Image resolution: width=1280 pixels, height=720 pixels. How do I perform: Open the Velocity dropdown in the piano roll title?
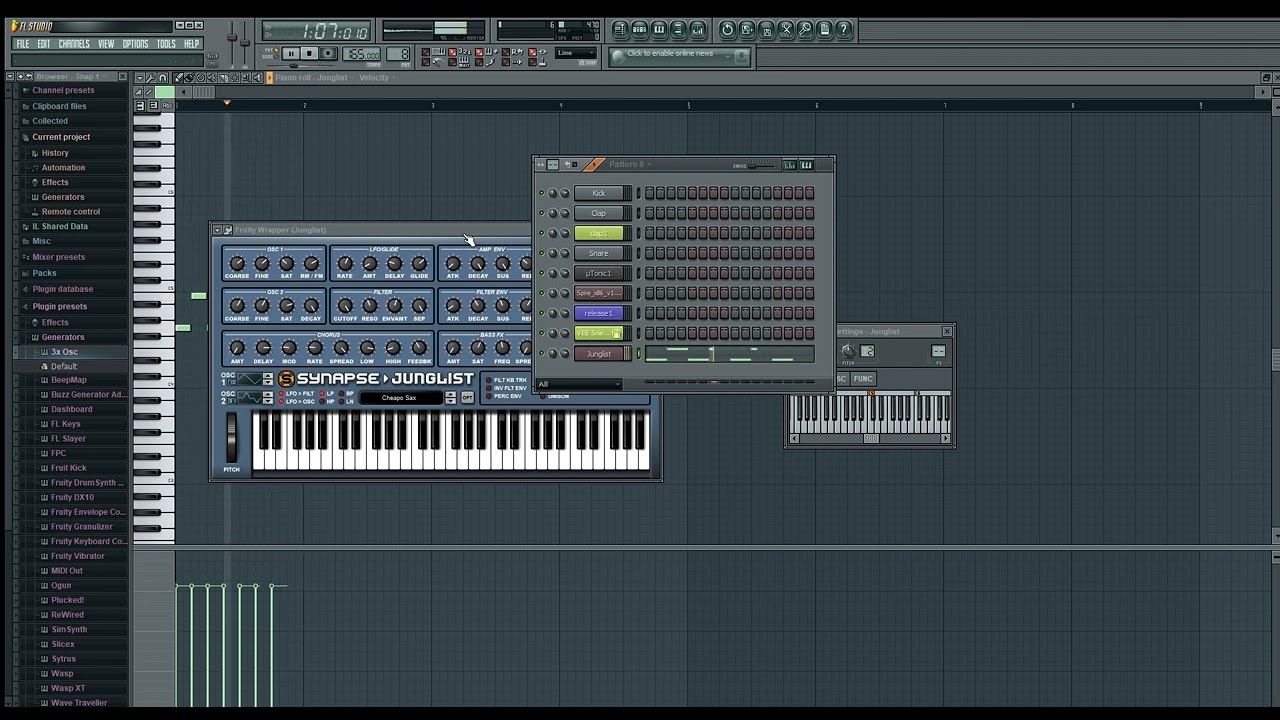coord(376,78)
